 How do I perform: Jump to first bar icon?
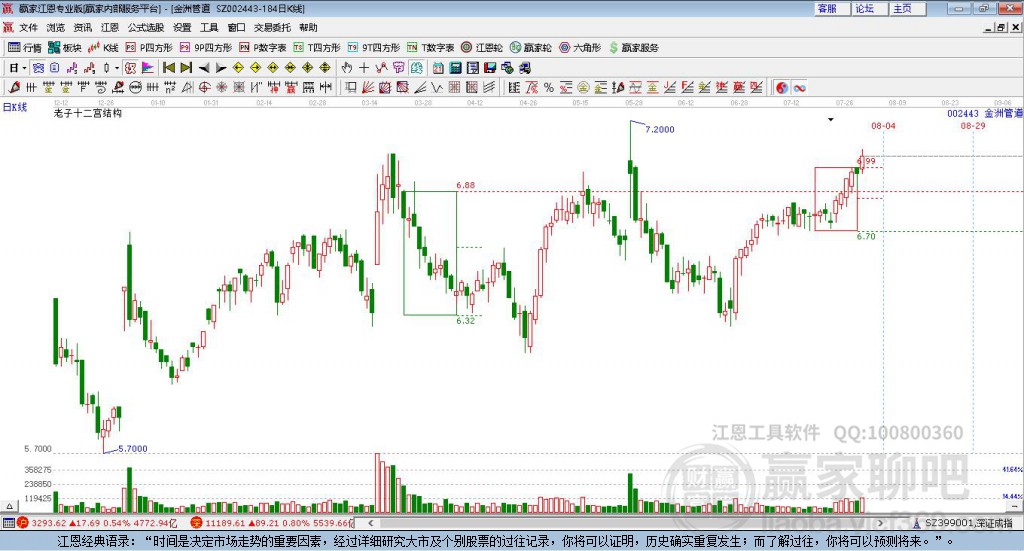click(168, 68)
